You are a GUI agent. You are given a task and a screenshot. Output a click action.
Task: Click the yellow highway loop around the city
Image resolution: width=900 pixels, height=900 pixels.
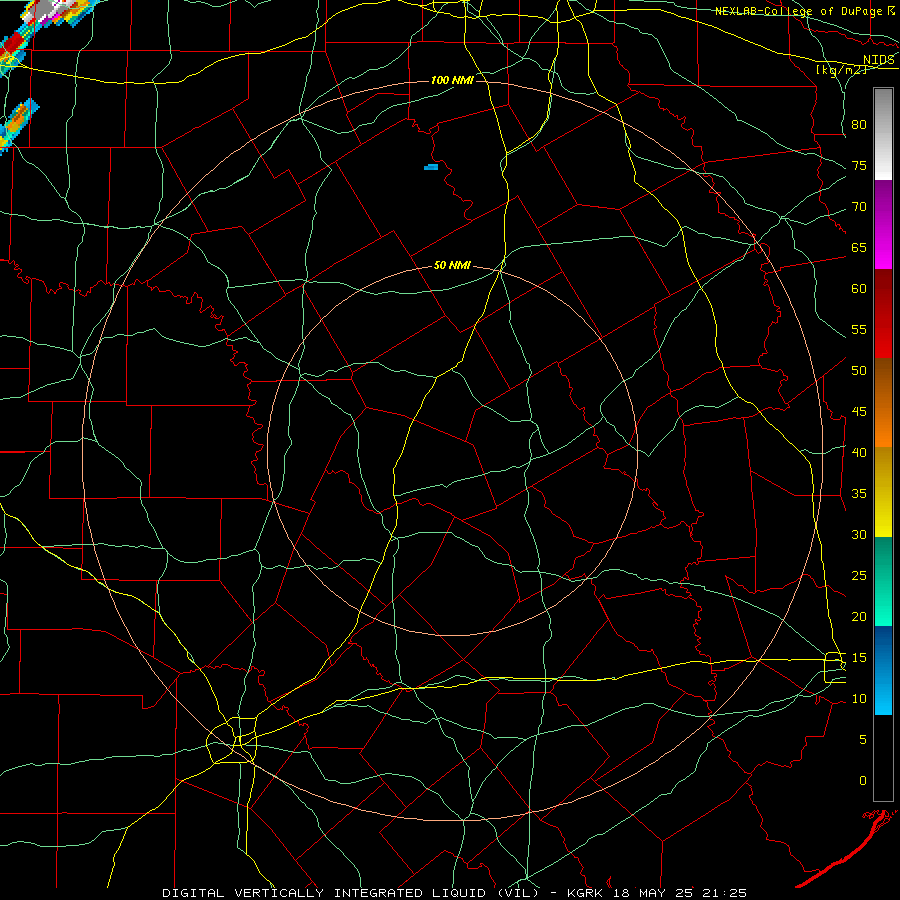pos(232,740)
